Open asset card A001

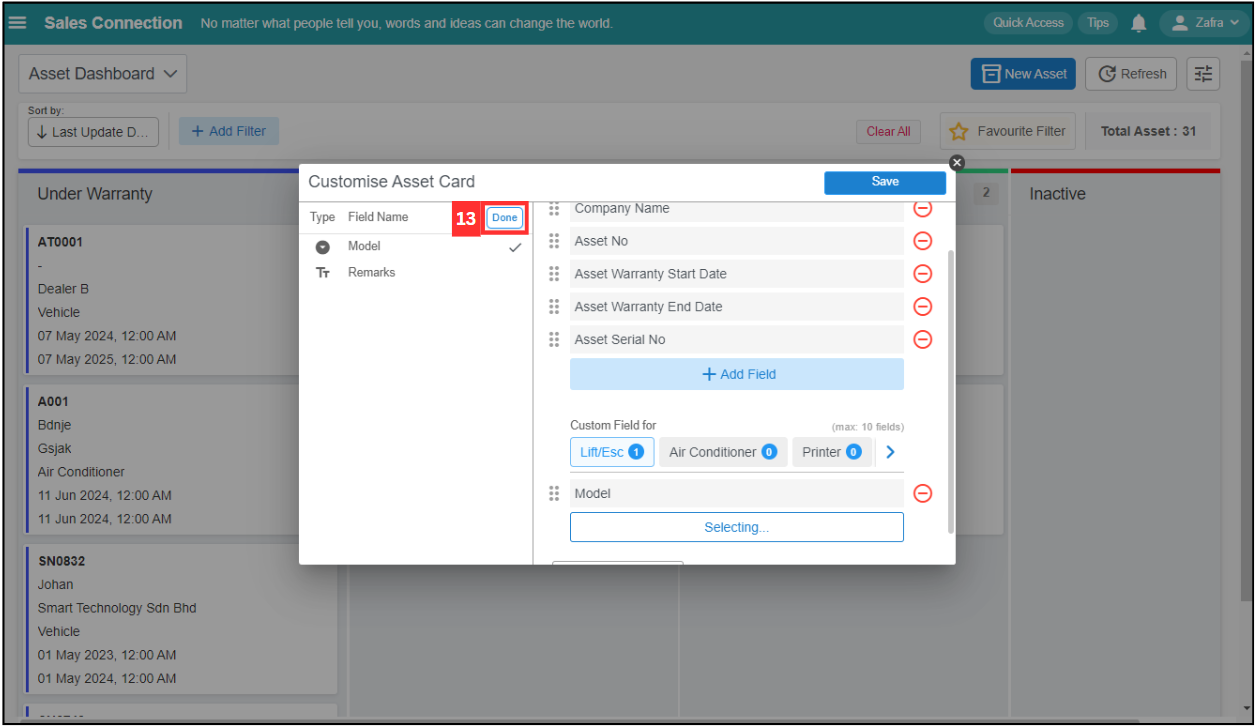tap(181, 460)
